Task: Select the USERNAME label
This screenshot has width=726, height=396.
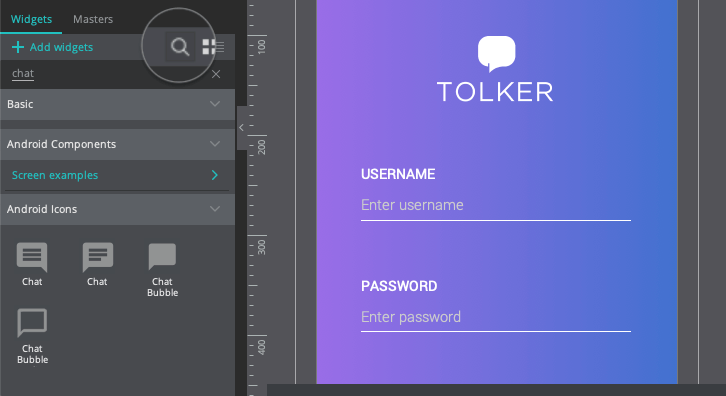Action: pyautogui.click(x=398, y=174)
